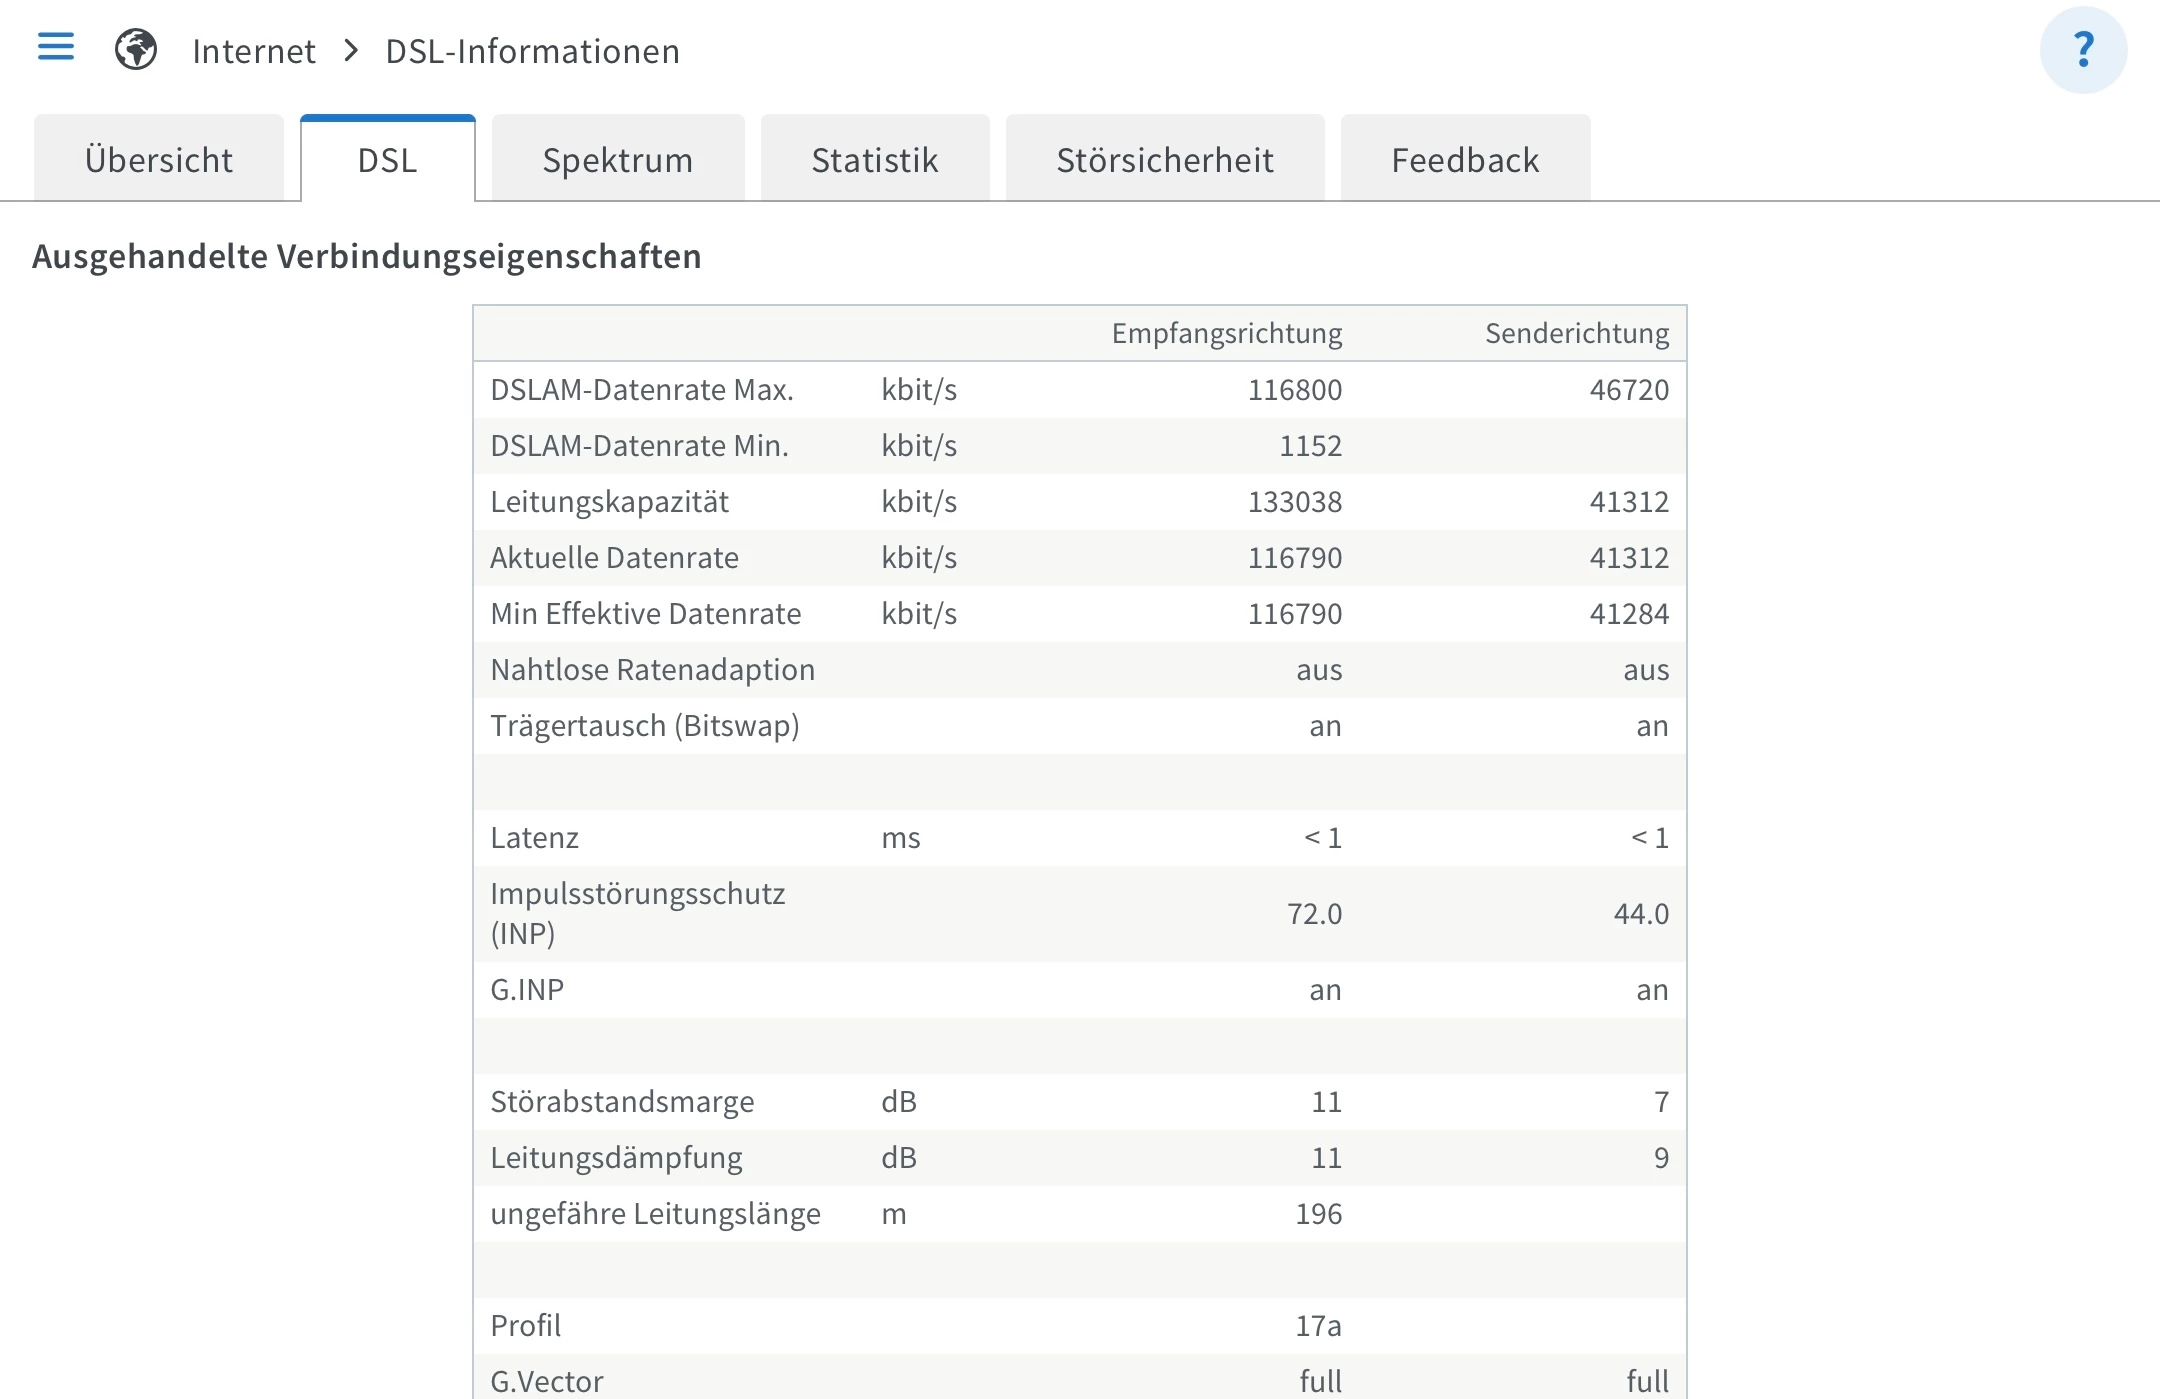The width and height of the screenshot is (2160, 1399).
Task: Click the Profil value 17a
Action: (1318, 1326)
